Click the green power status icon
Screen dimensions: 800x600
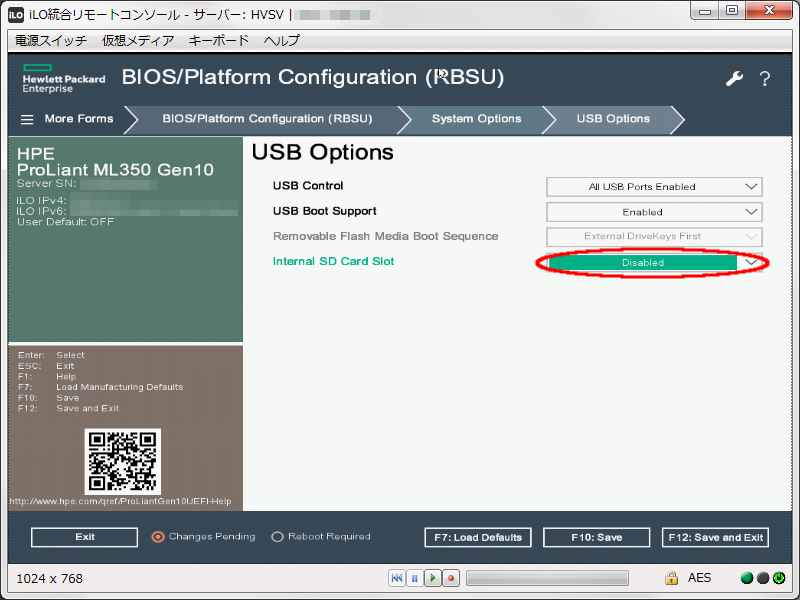point(779,578)
